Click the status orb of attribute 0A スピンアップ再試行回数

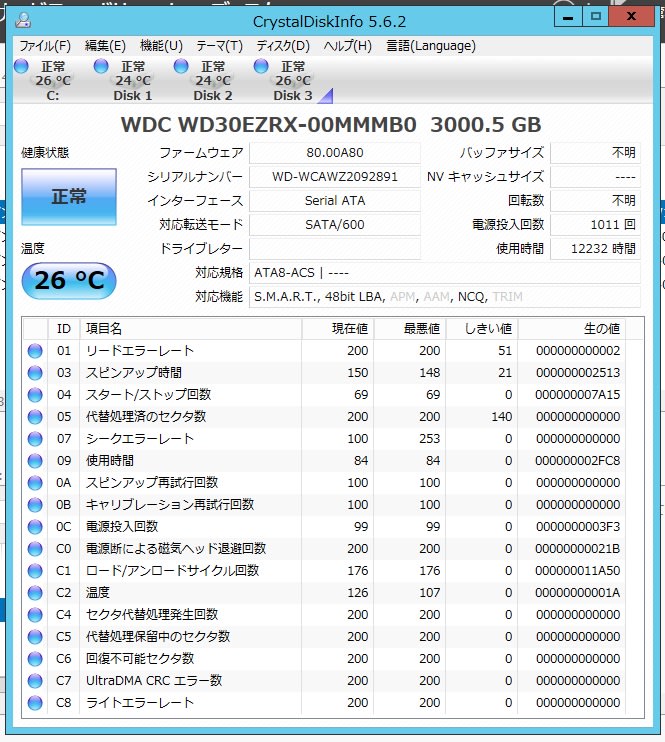coord(35,483)
